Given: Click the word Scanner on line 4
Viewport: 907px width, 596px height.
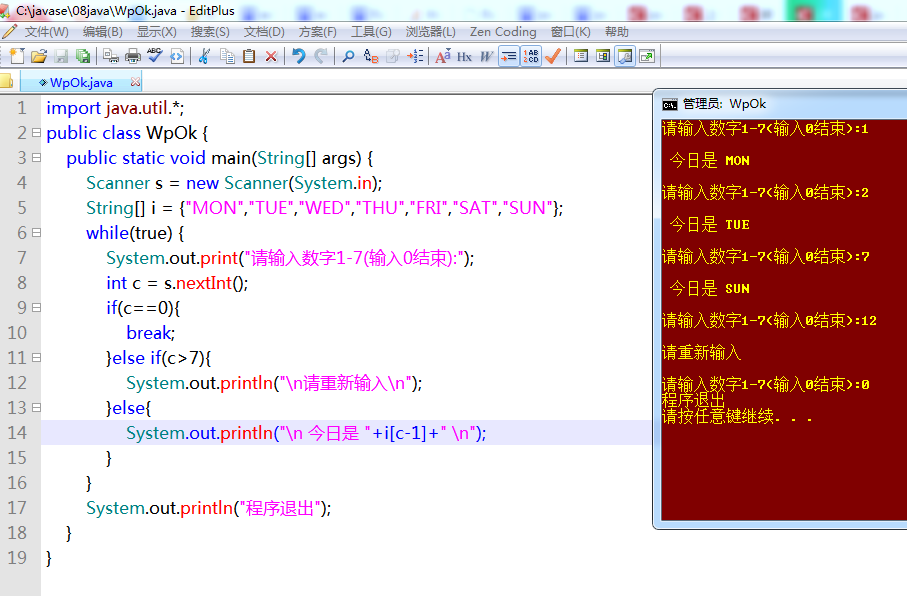Looking at the screenshot, I should click(118, 183).
